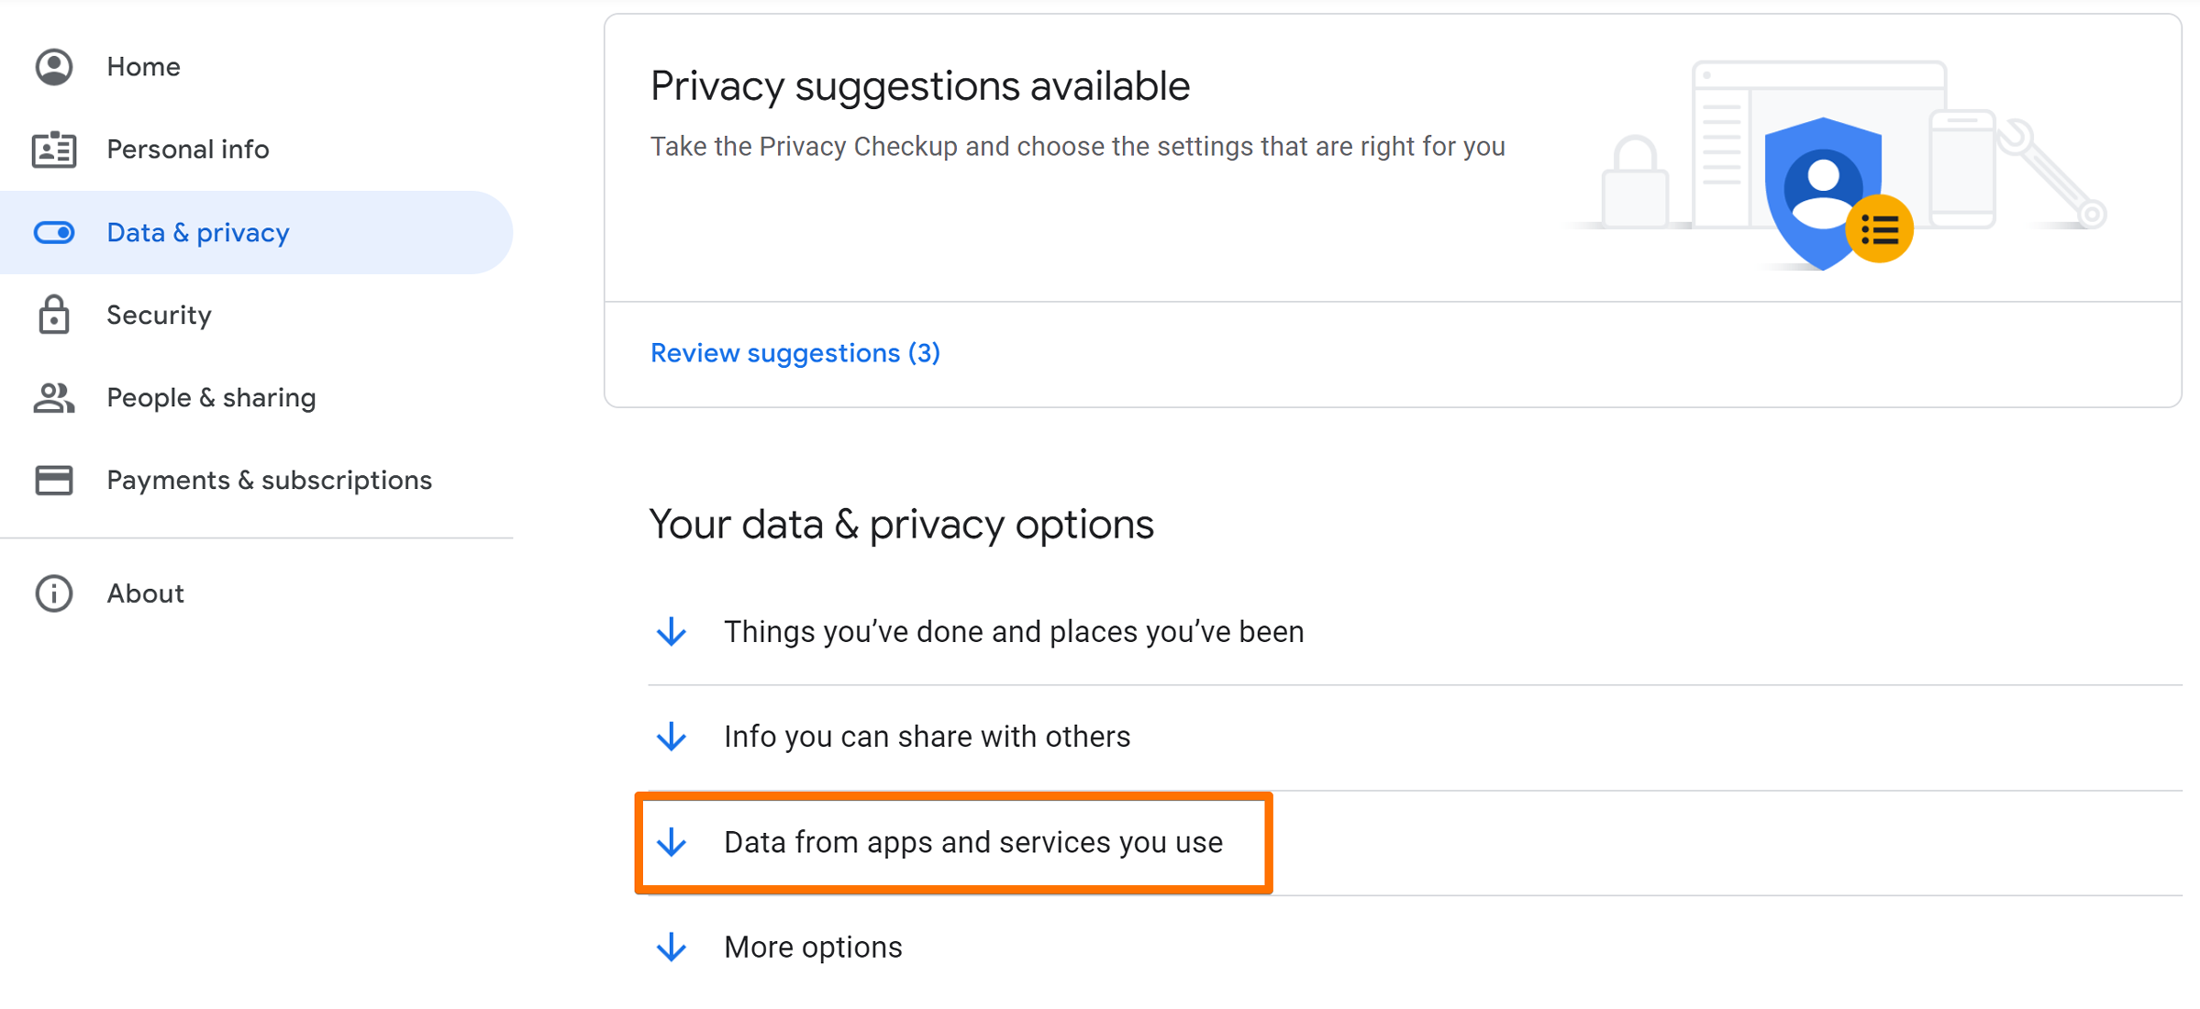Click the About info circle icon
Screen dimensions: 2200x1009
pos(54,593)
